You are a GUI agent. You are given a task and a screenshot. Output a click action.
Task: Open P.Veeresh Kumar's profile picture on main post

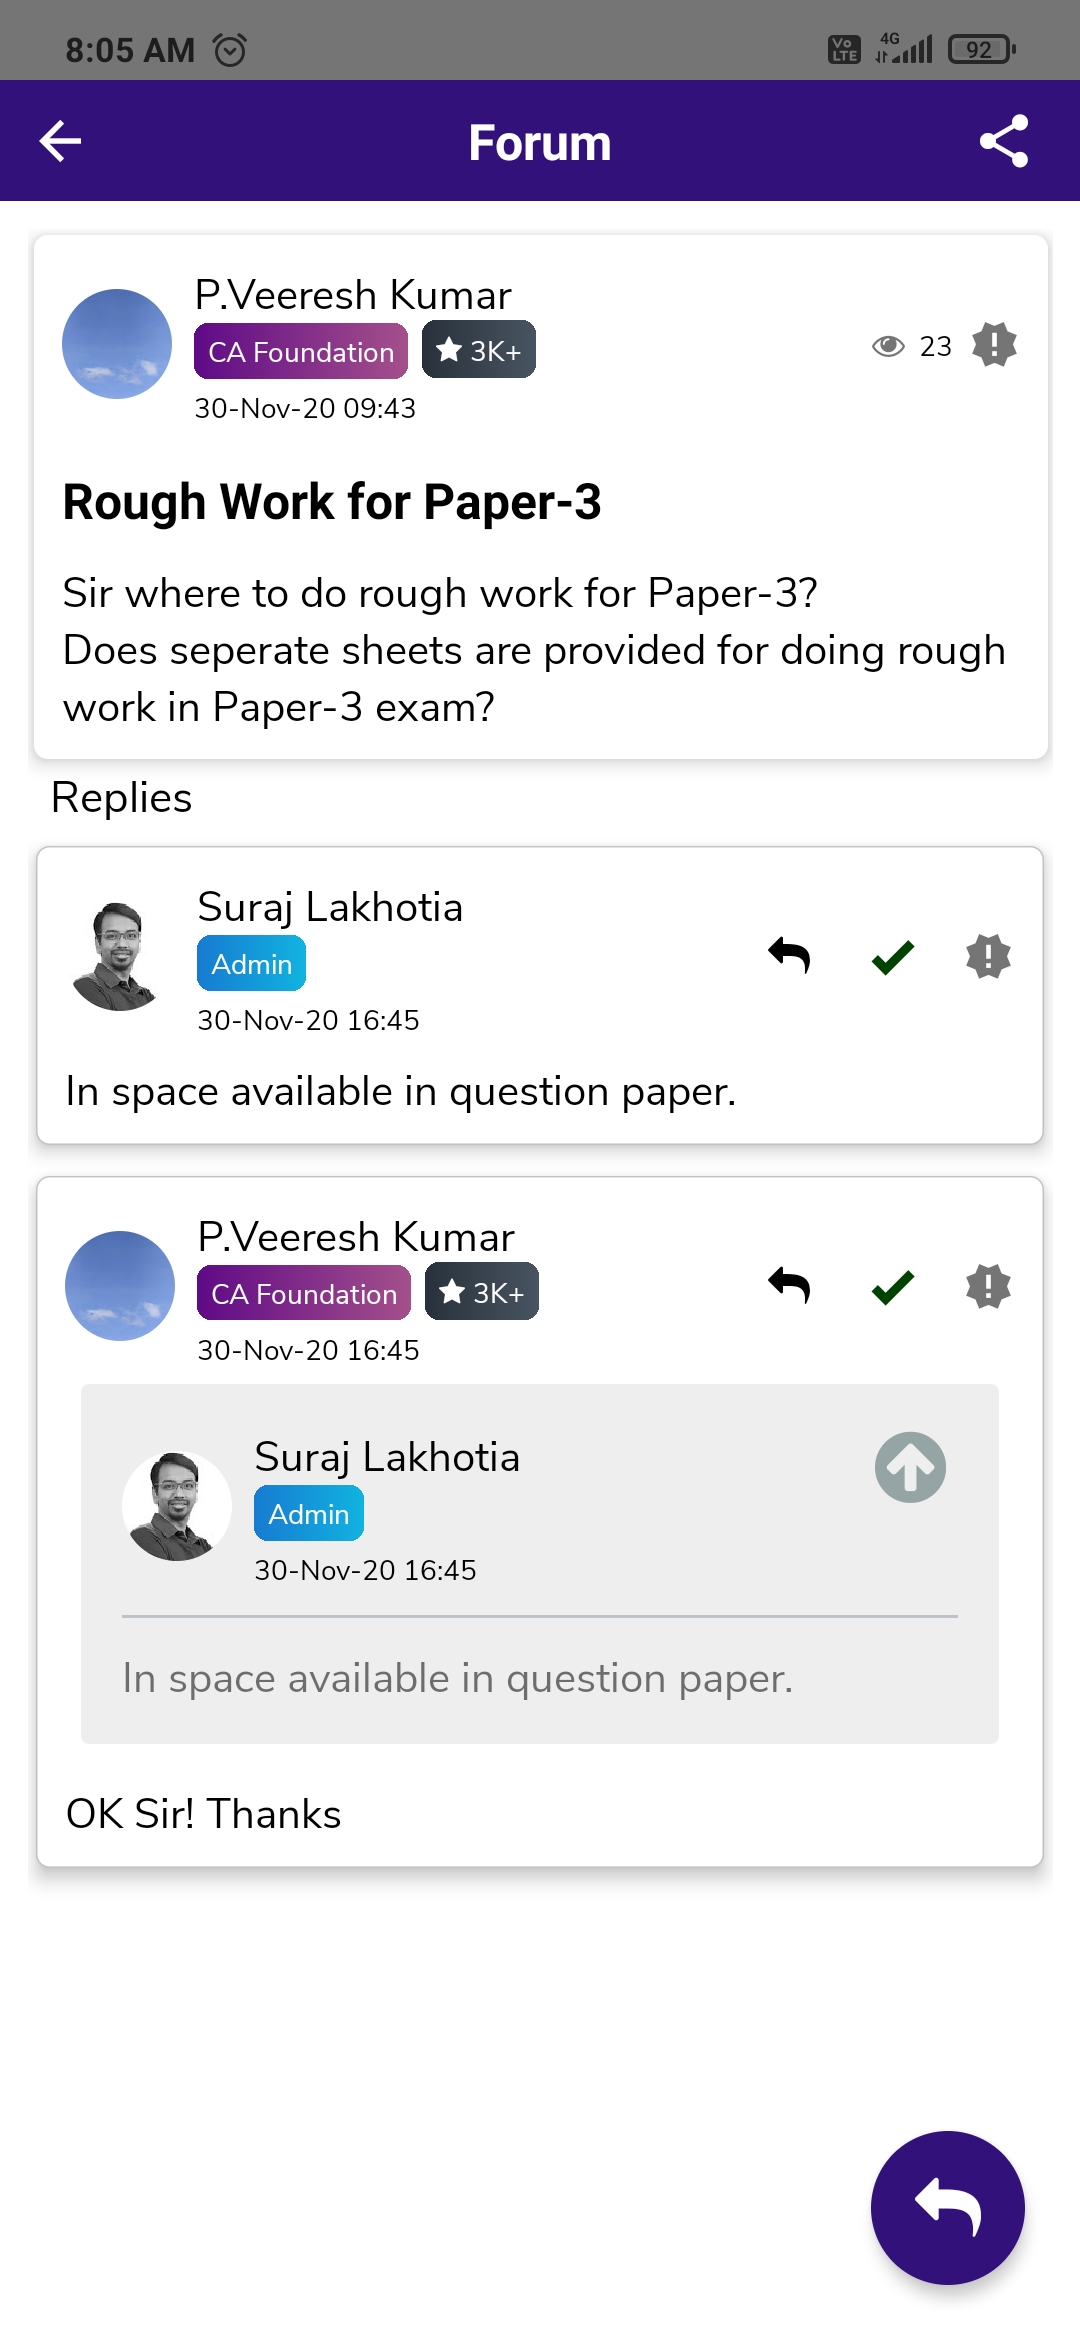(117, 344)
